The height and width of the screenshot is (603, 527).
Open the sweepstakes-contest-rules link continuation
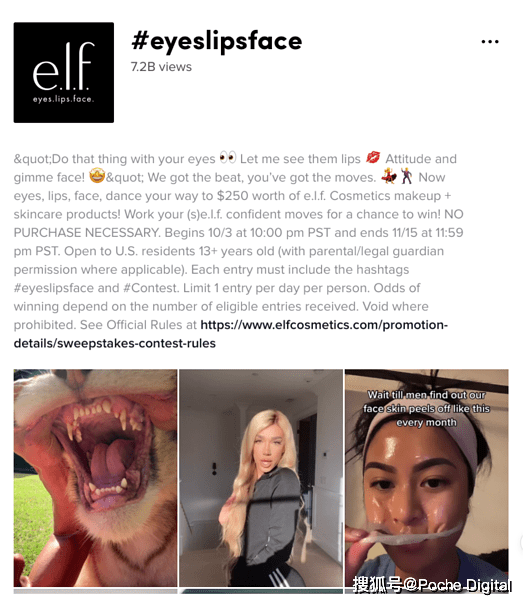pyautogui.click(x=115, y=343)
